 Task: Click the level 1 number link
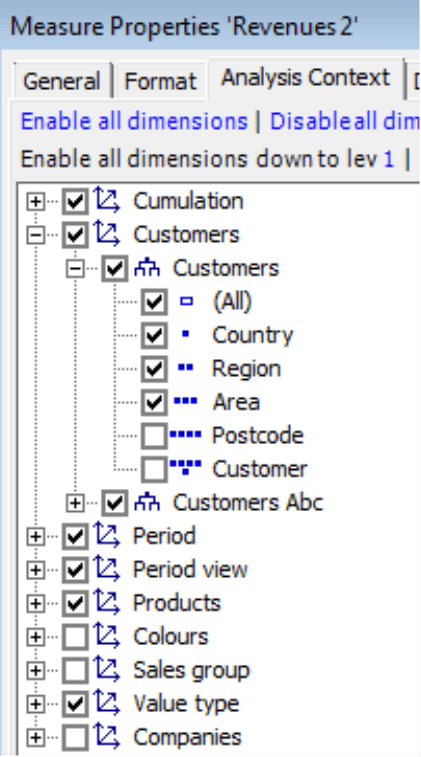click(x=389, y=158)
